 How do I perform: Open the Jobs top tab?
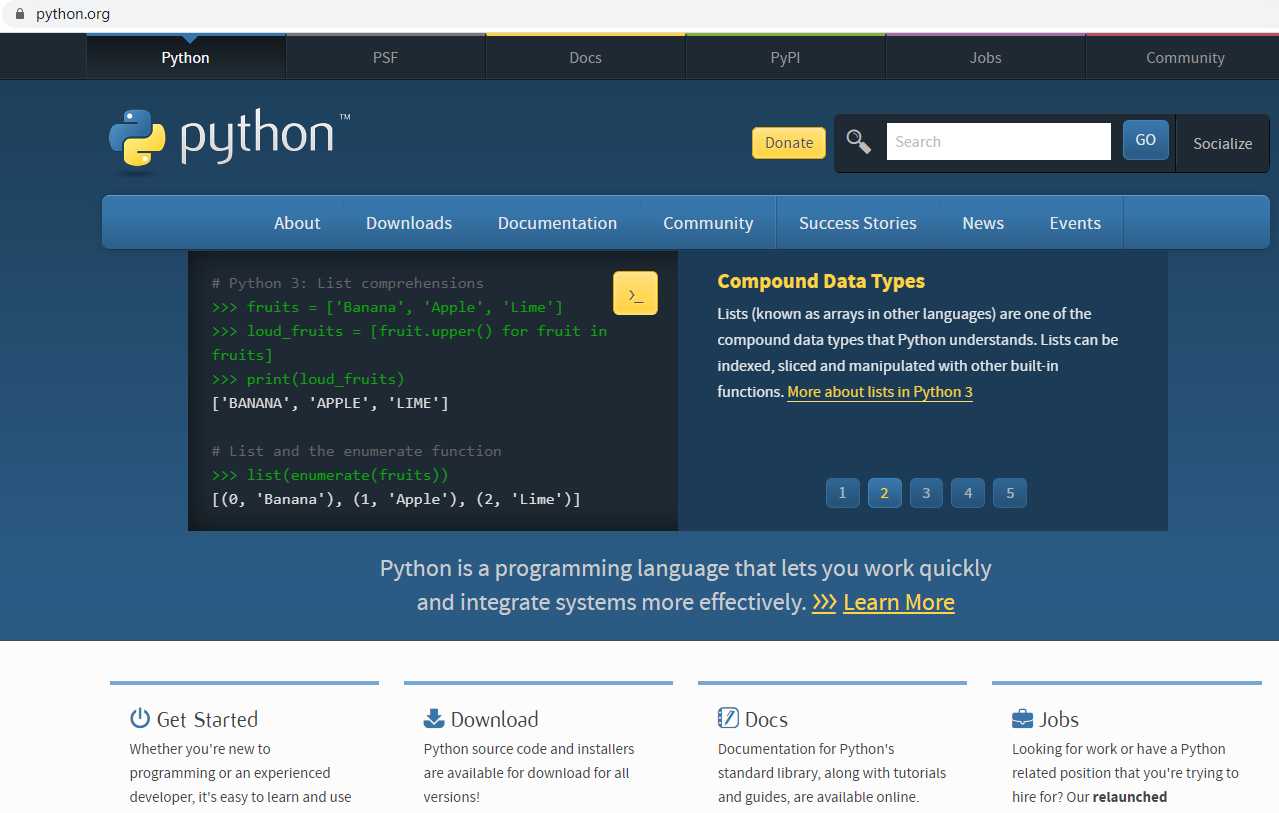986,57
